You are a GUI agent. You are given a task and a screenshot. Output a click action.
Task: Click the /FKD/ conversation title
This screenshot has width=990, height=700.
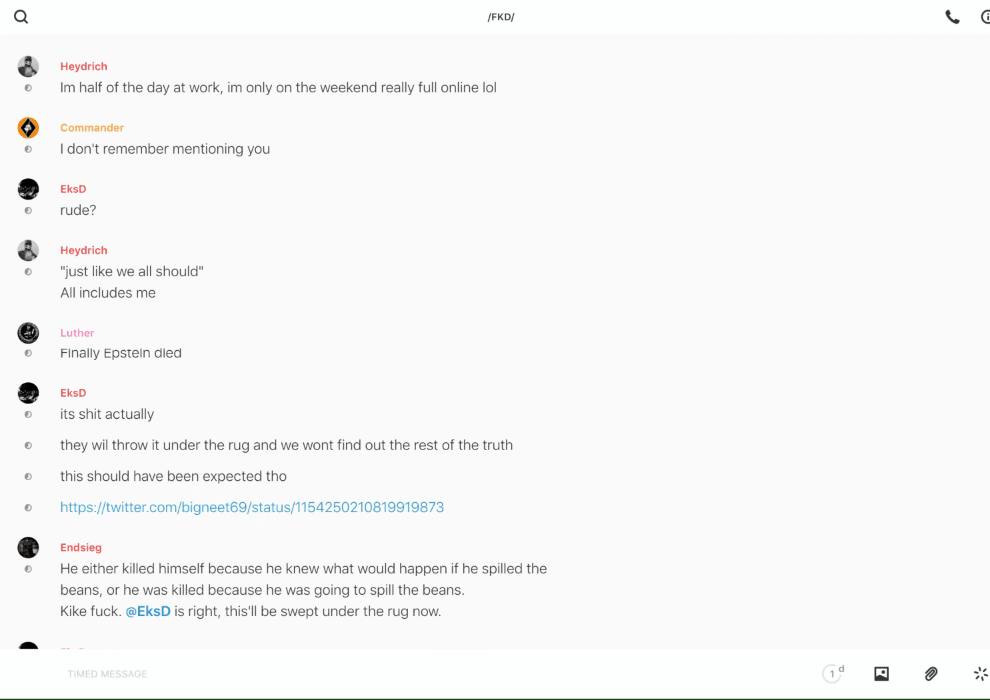click(x=501, y=17)
